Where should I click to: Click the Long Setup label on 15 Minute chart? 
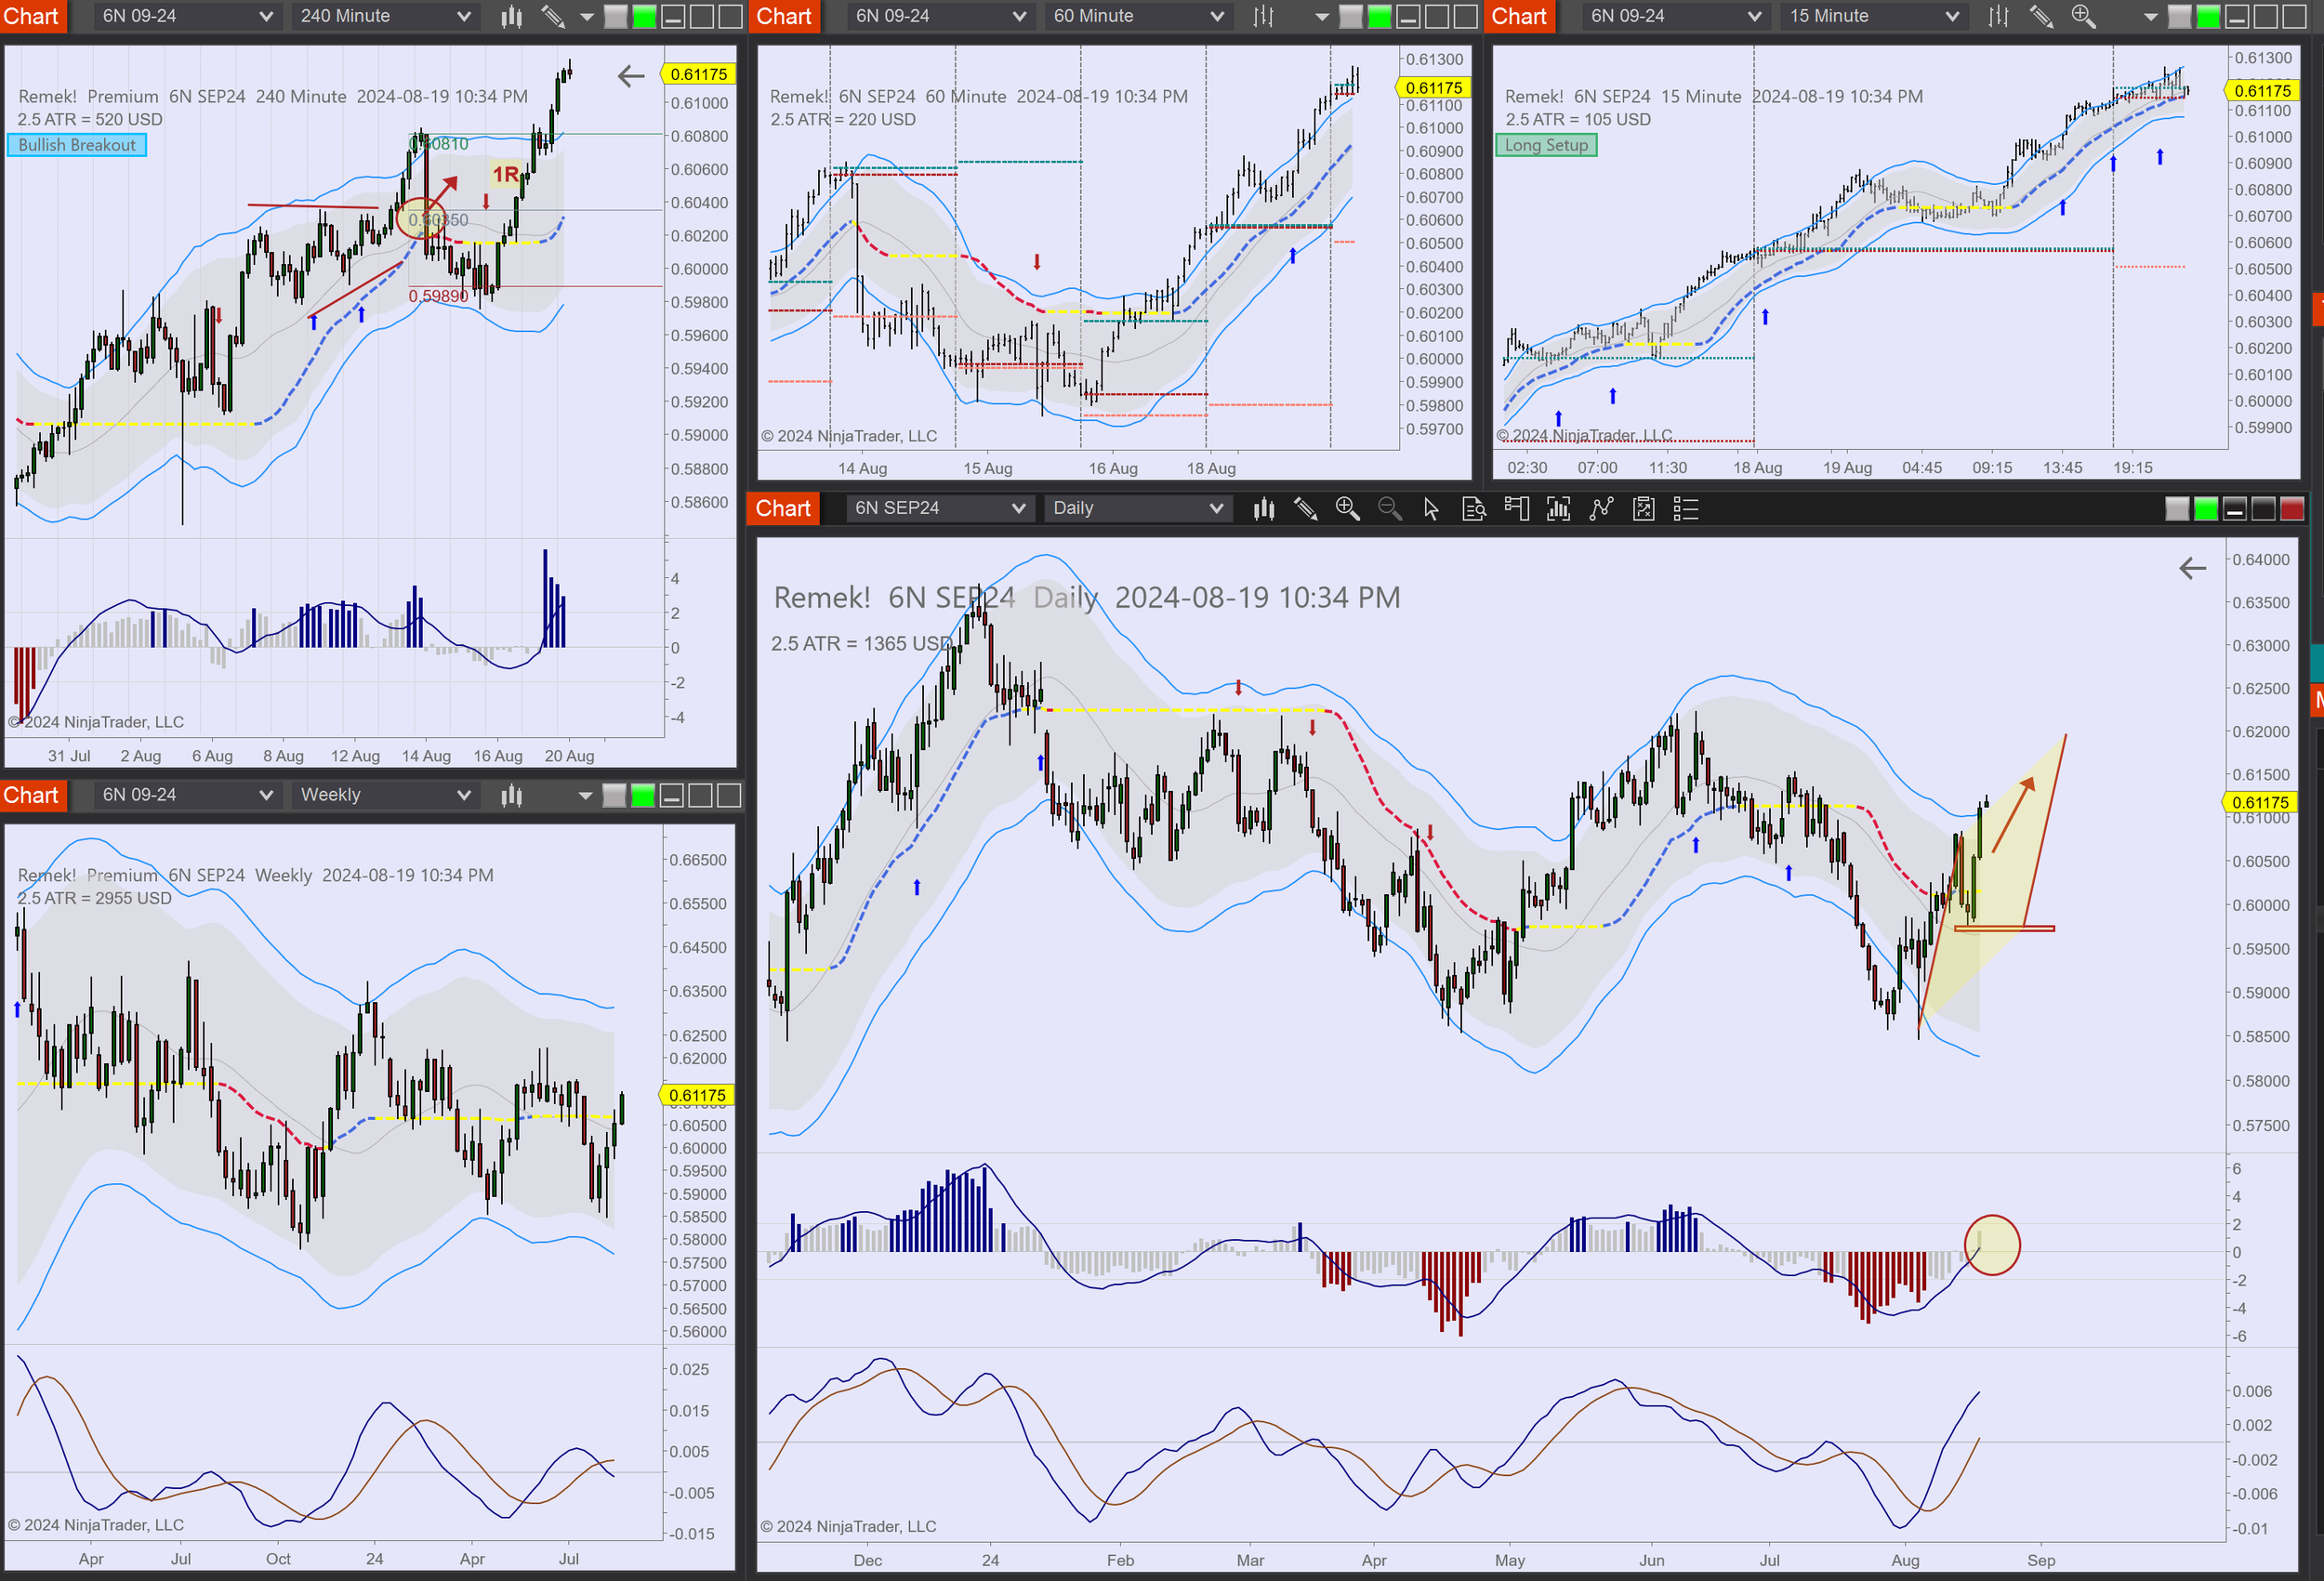point(1546,145)
